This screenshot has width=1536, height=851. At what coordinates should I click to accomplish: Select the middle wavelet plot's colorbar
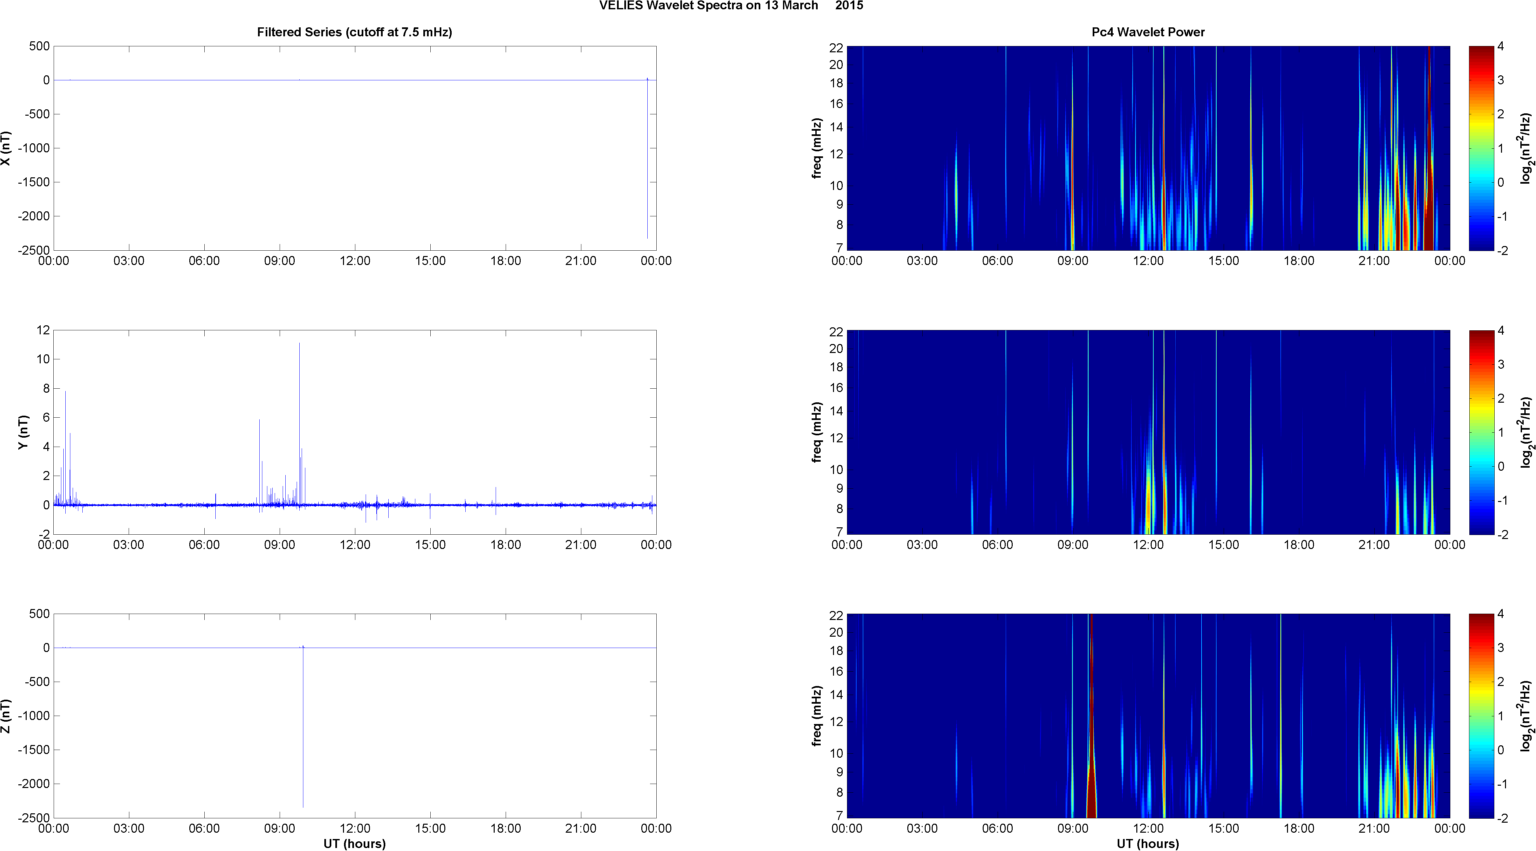tap(1481, 432)
